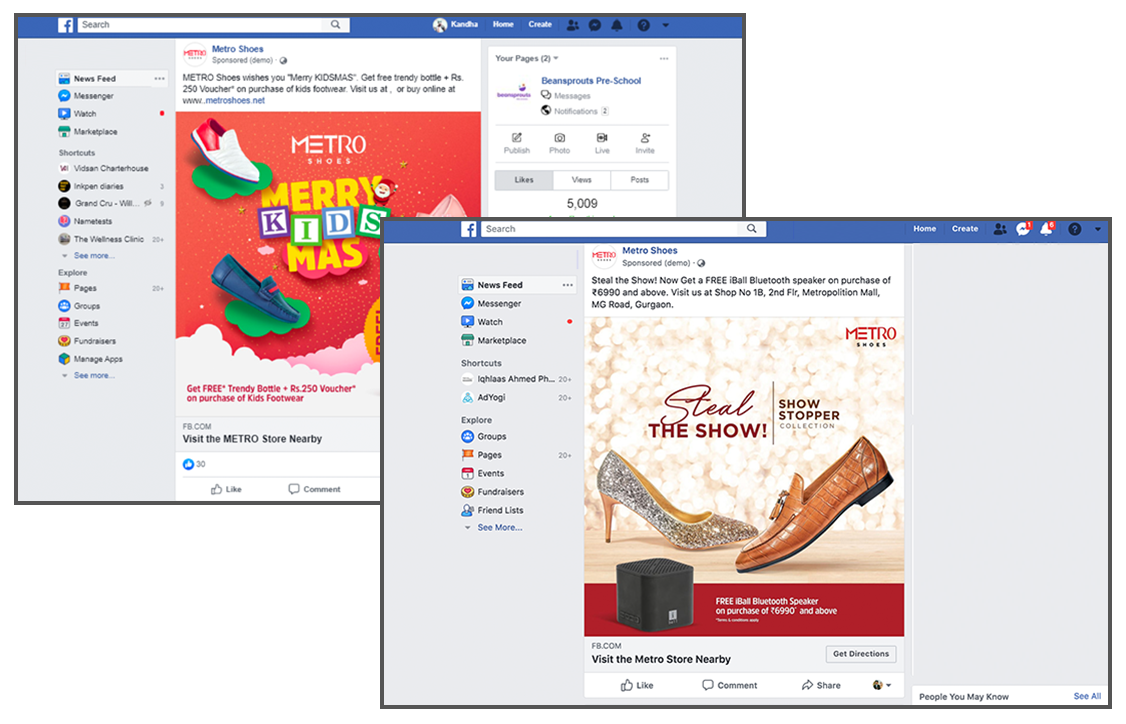Open News Feed options ellipsis in Steal the Show window
The height and width of the screenshot is (724, 1126).
567,285
